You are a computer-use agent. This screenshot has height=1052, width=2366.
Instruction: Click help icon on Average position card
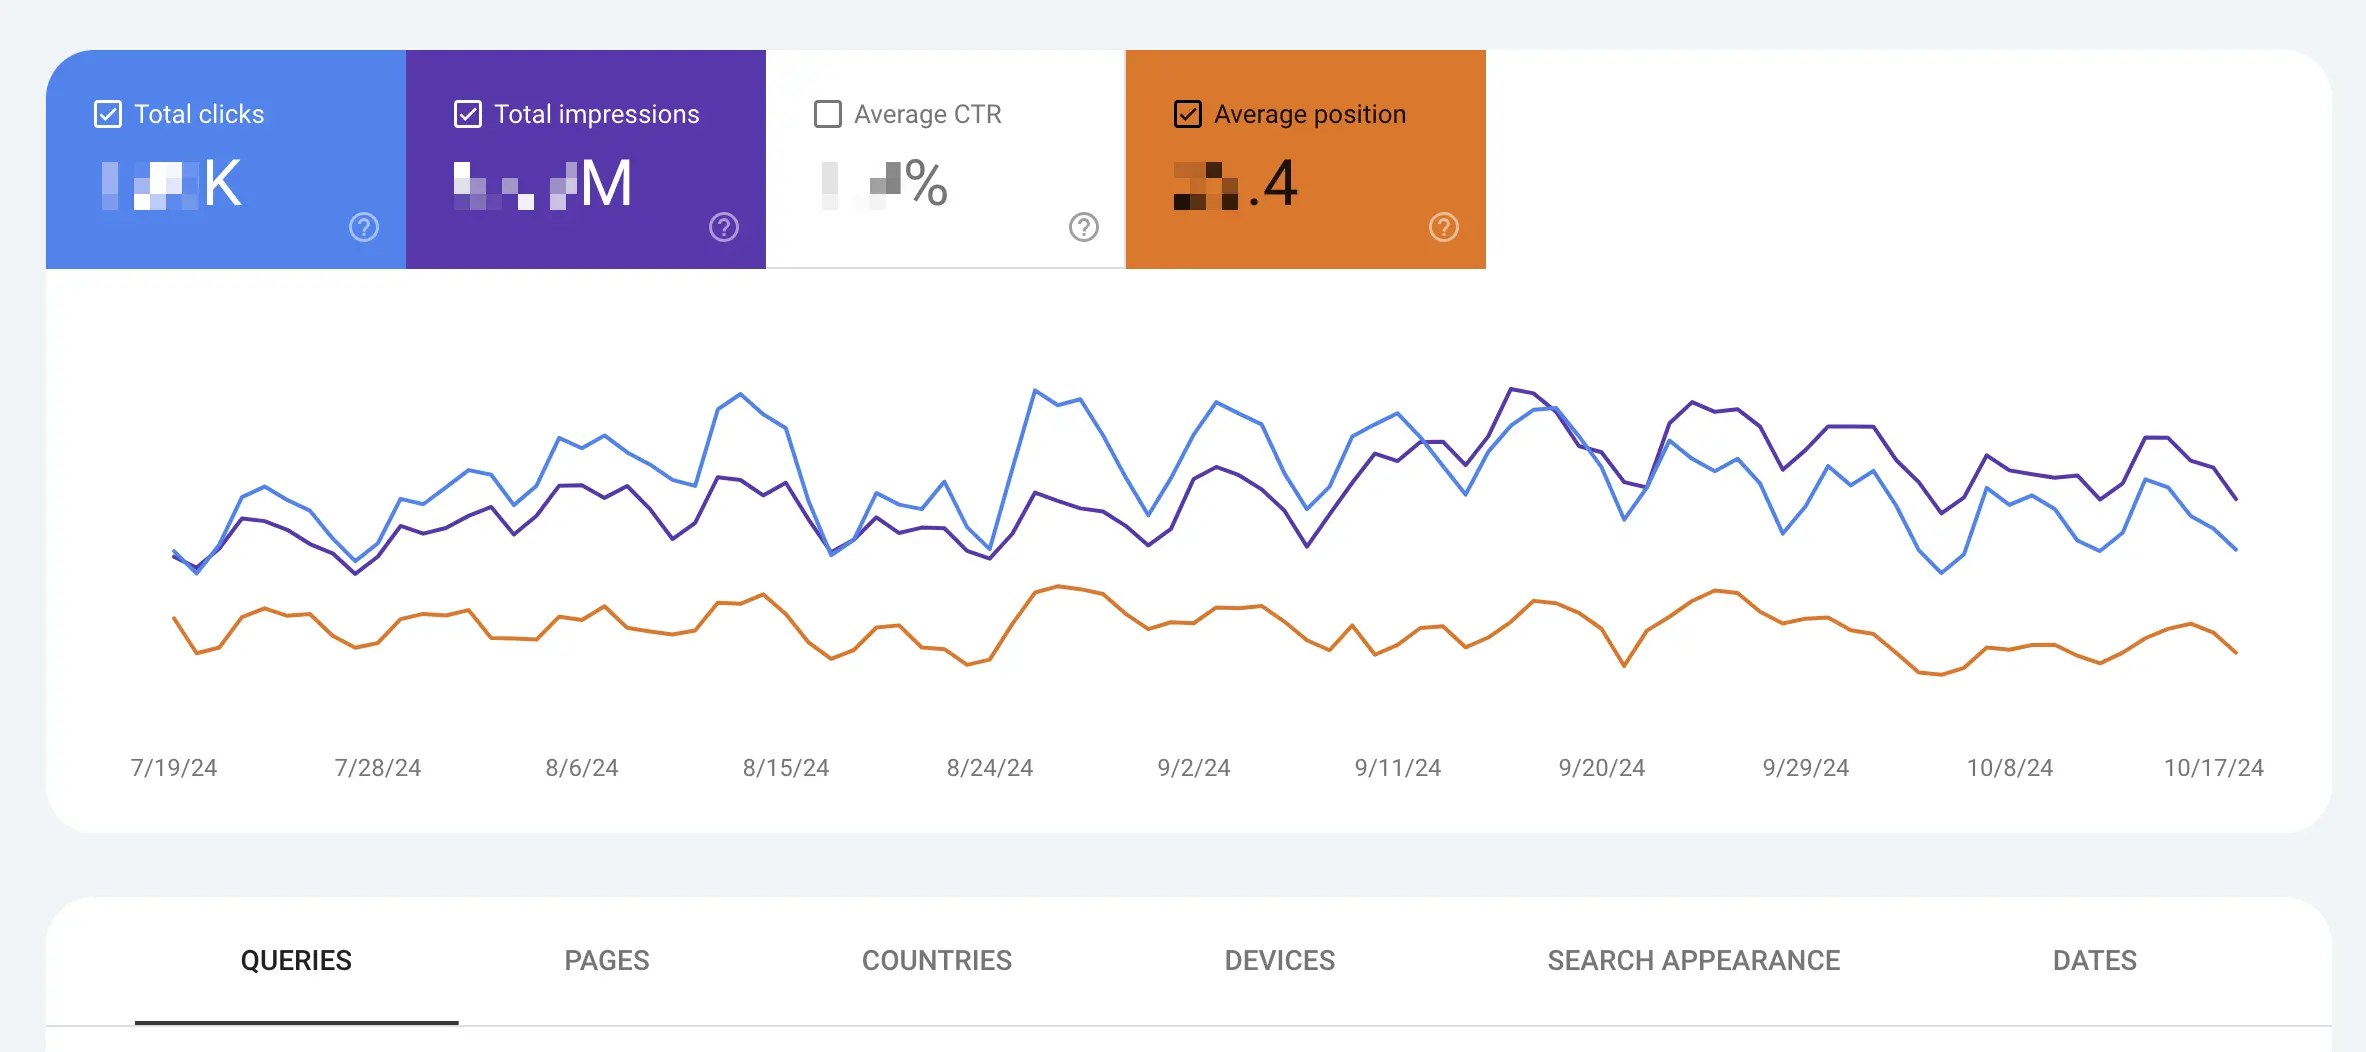[x=1444, y=227]
